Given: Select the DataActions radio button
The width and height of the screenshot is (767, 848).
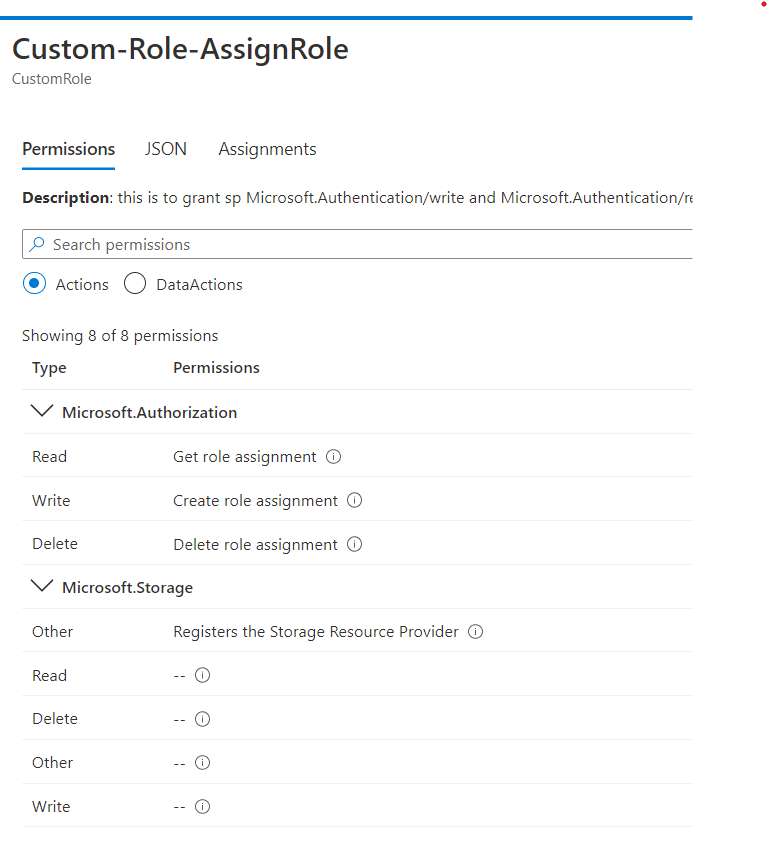Looking at the screenshot, I should [135, 283].
